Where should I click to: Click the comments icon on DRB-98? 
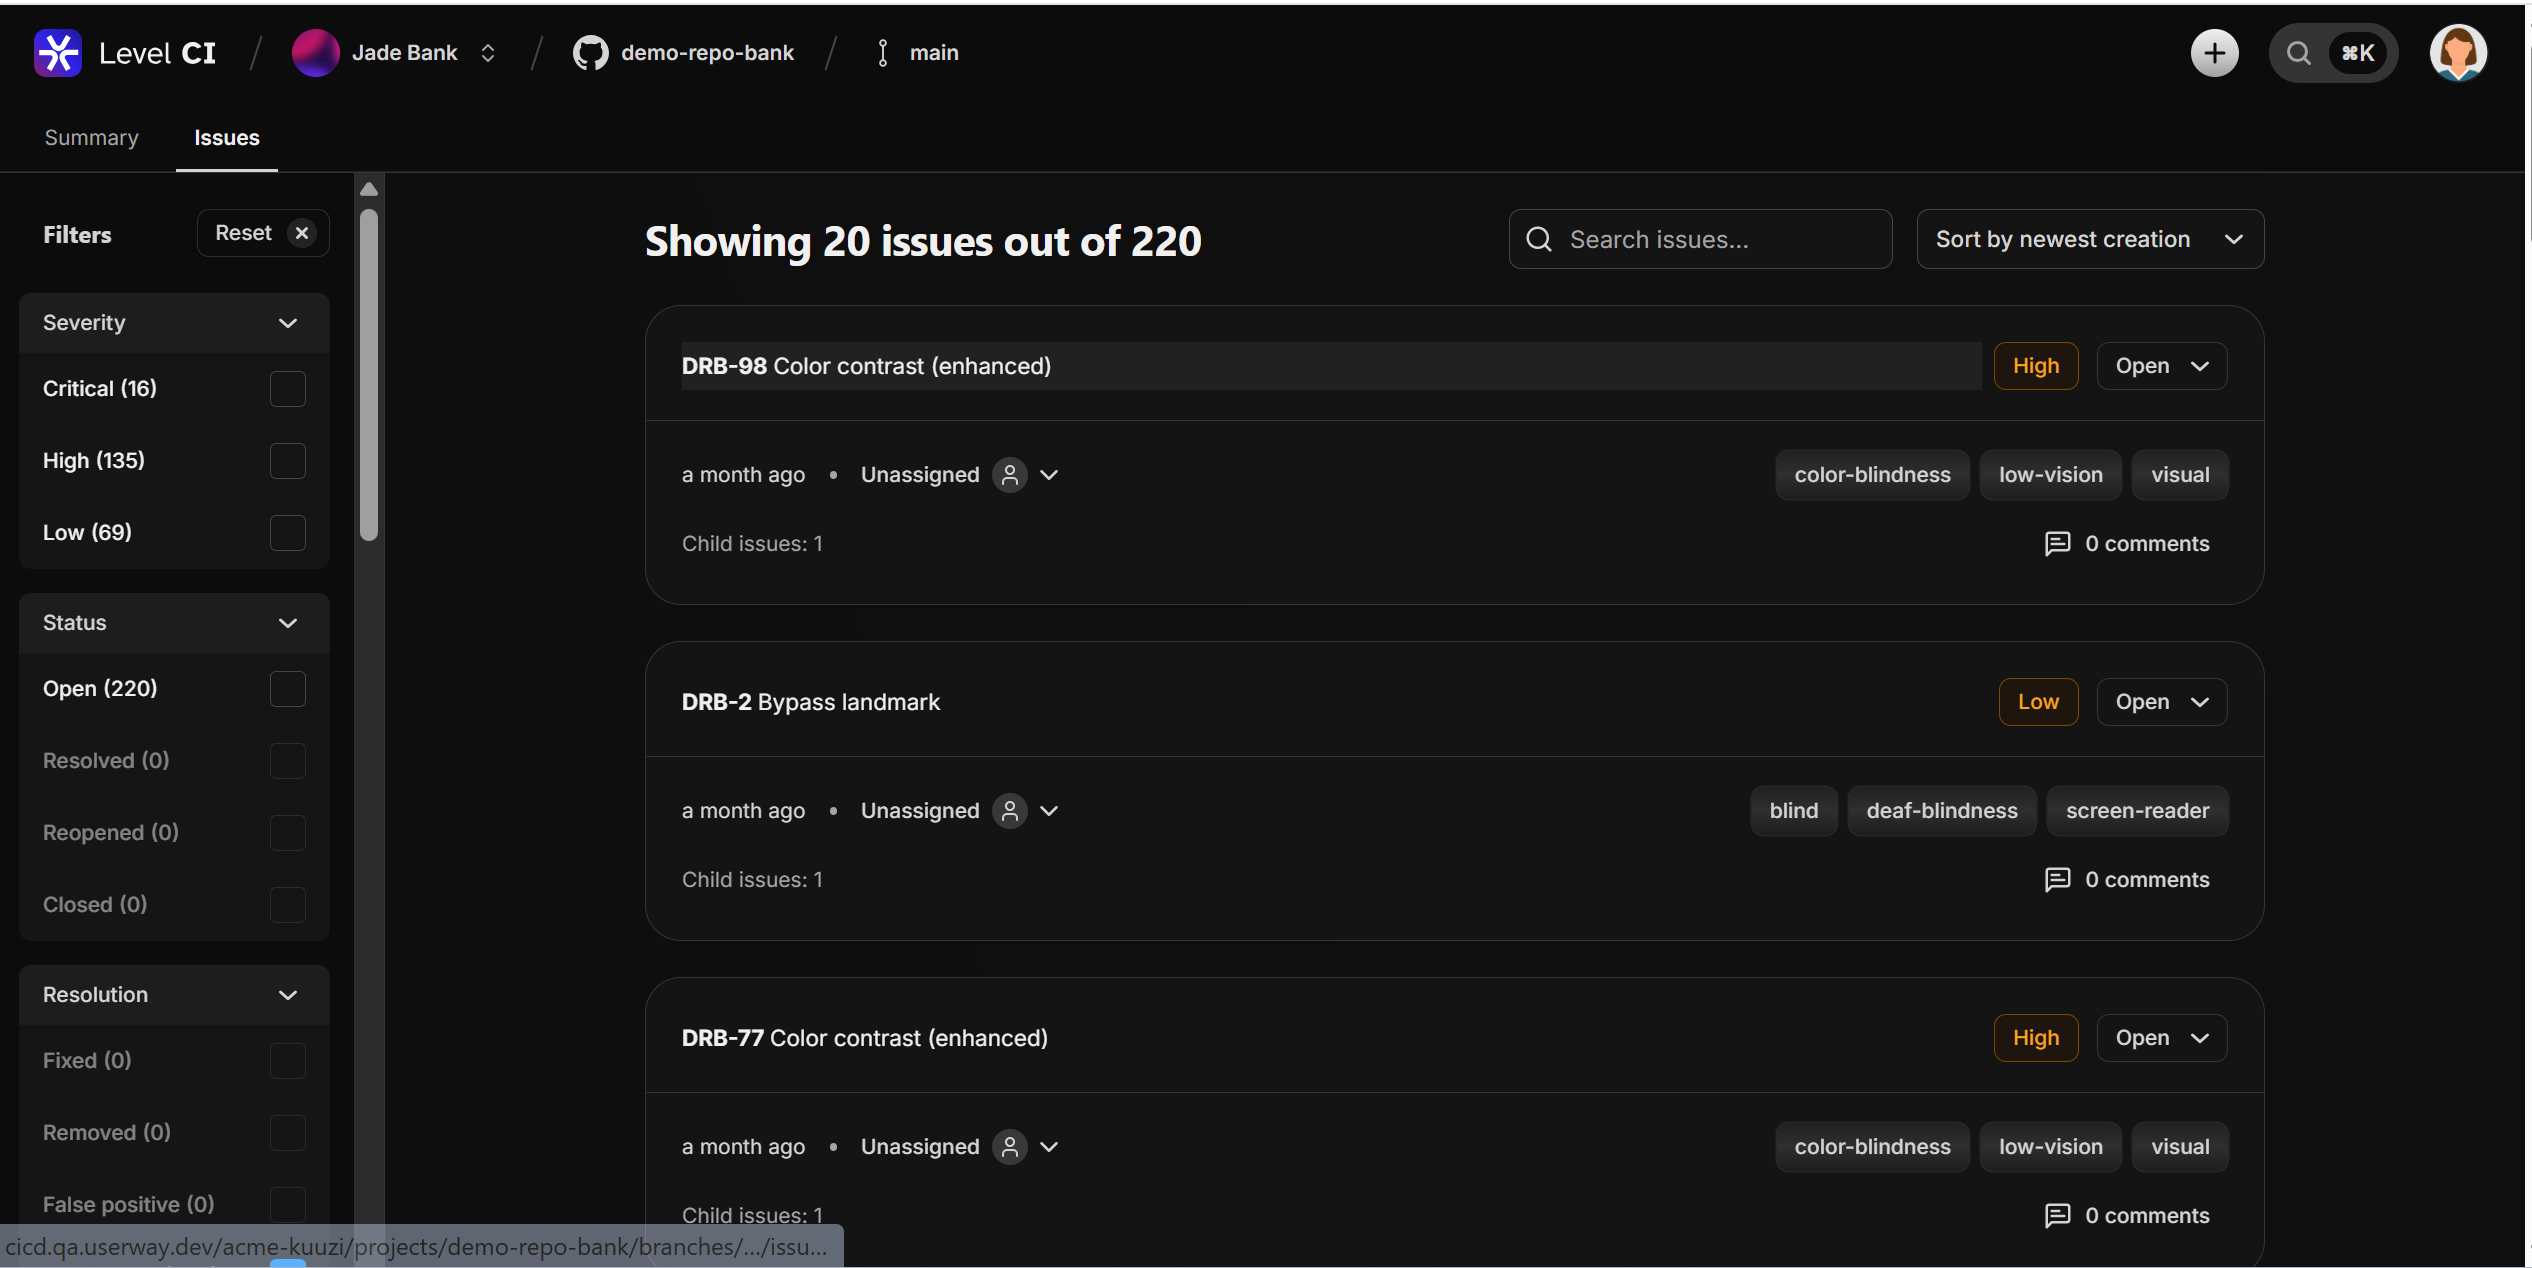pos(2057,544)
